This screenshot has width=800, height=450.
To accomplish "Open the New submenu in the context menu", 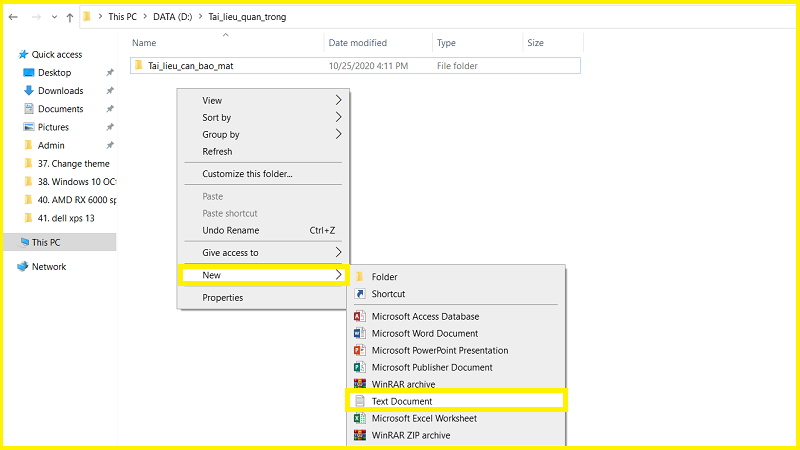I will pyautogui.click(x=263, y=275).
